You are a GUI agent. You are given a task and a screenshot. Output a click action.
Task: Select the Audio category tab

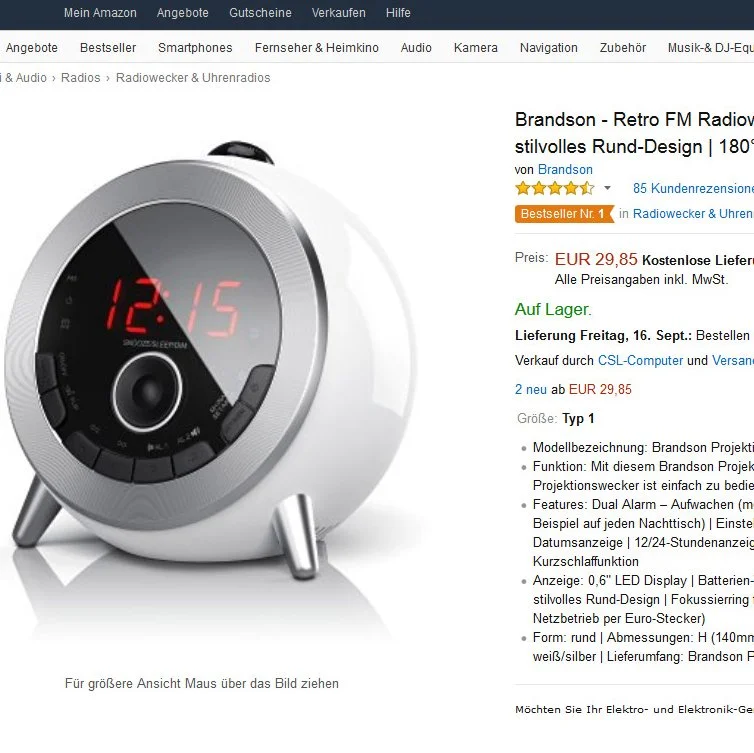[416, 48]
